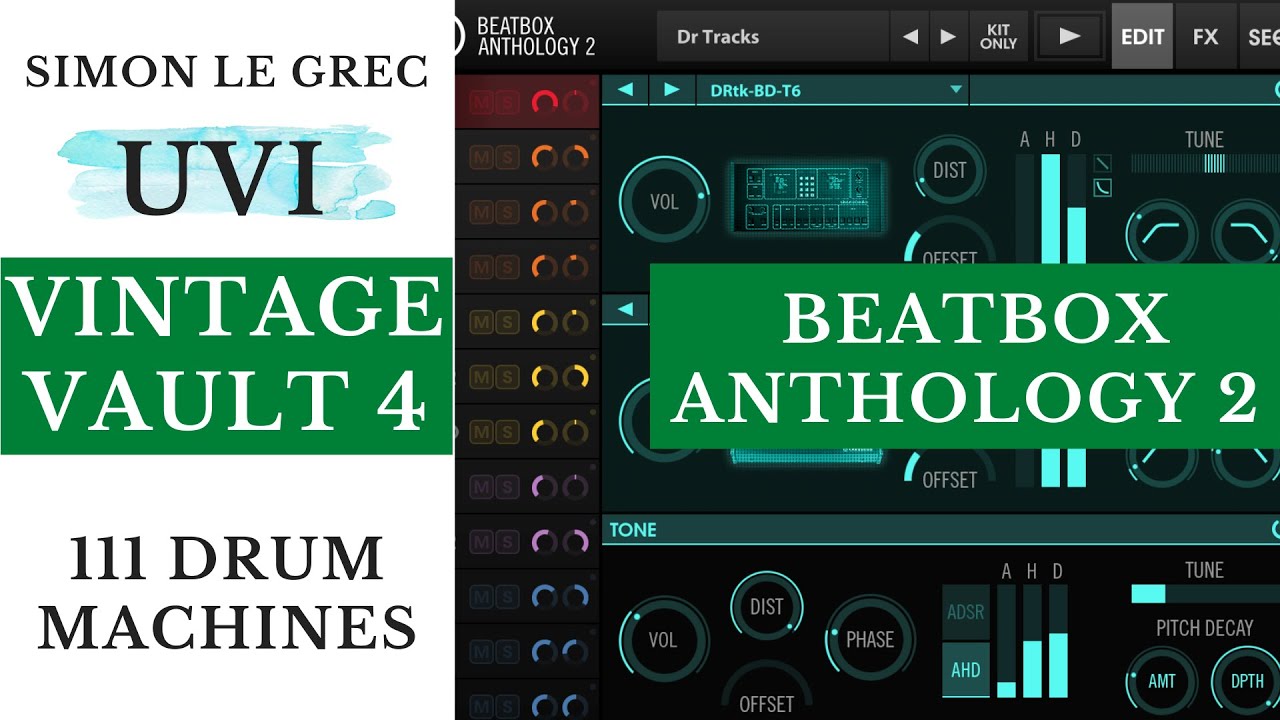1280x720 pixels.
Task: Go to previous preset next to Dr Tracks
Action: pos(910,37)
